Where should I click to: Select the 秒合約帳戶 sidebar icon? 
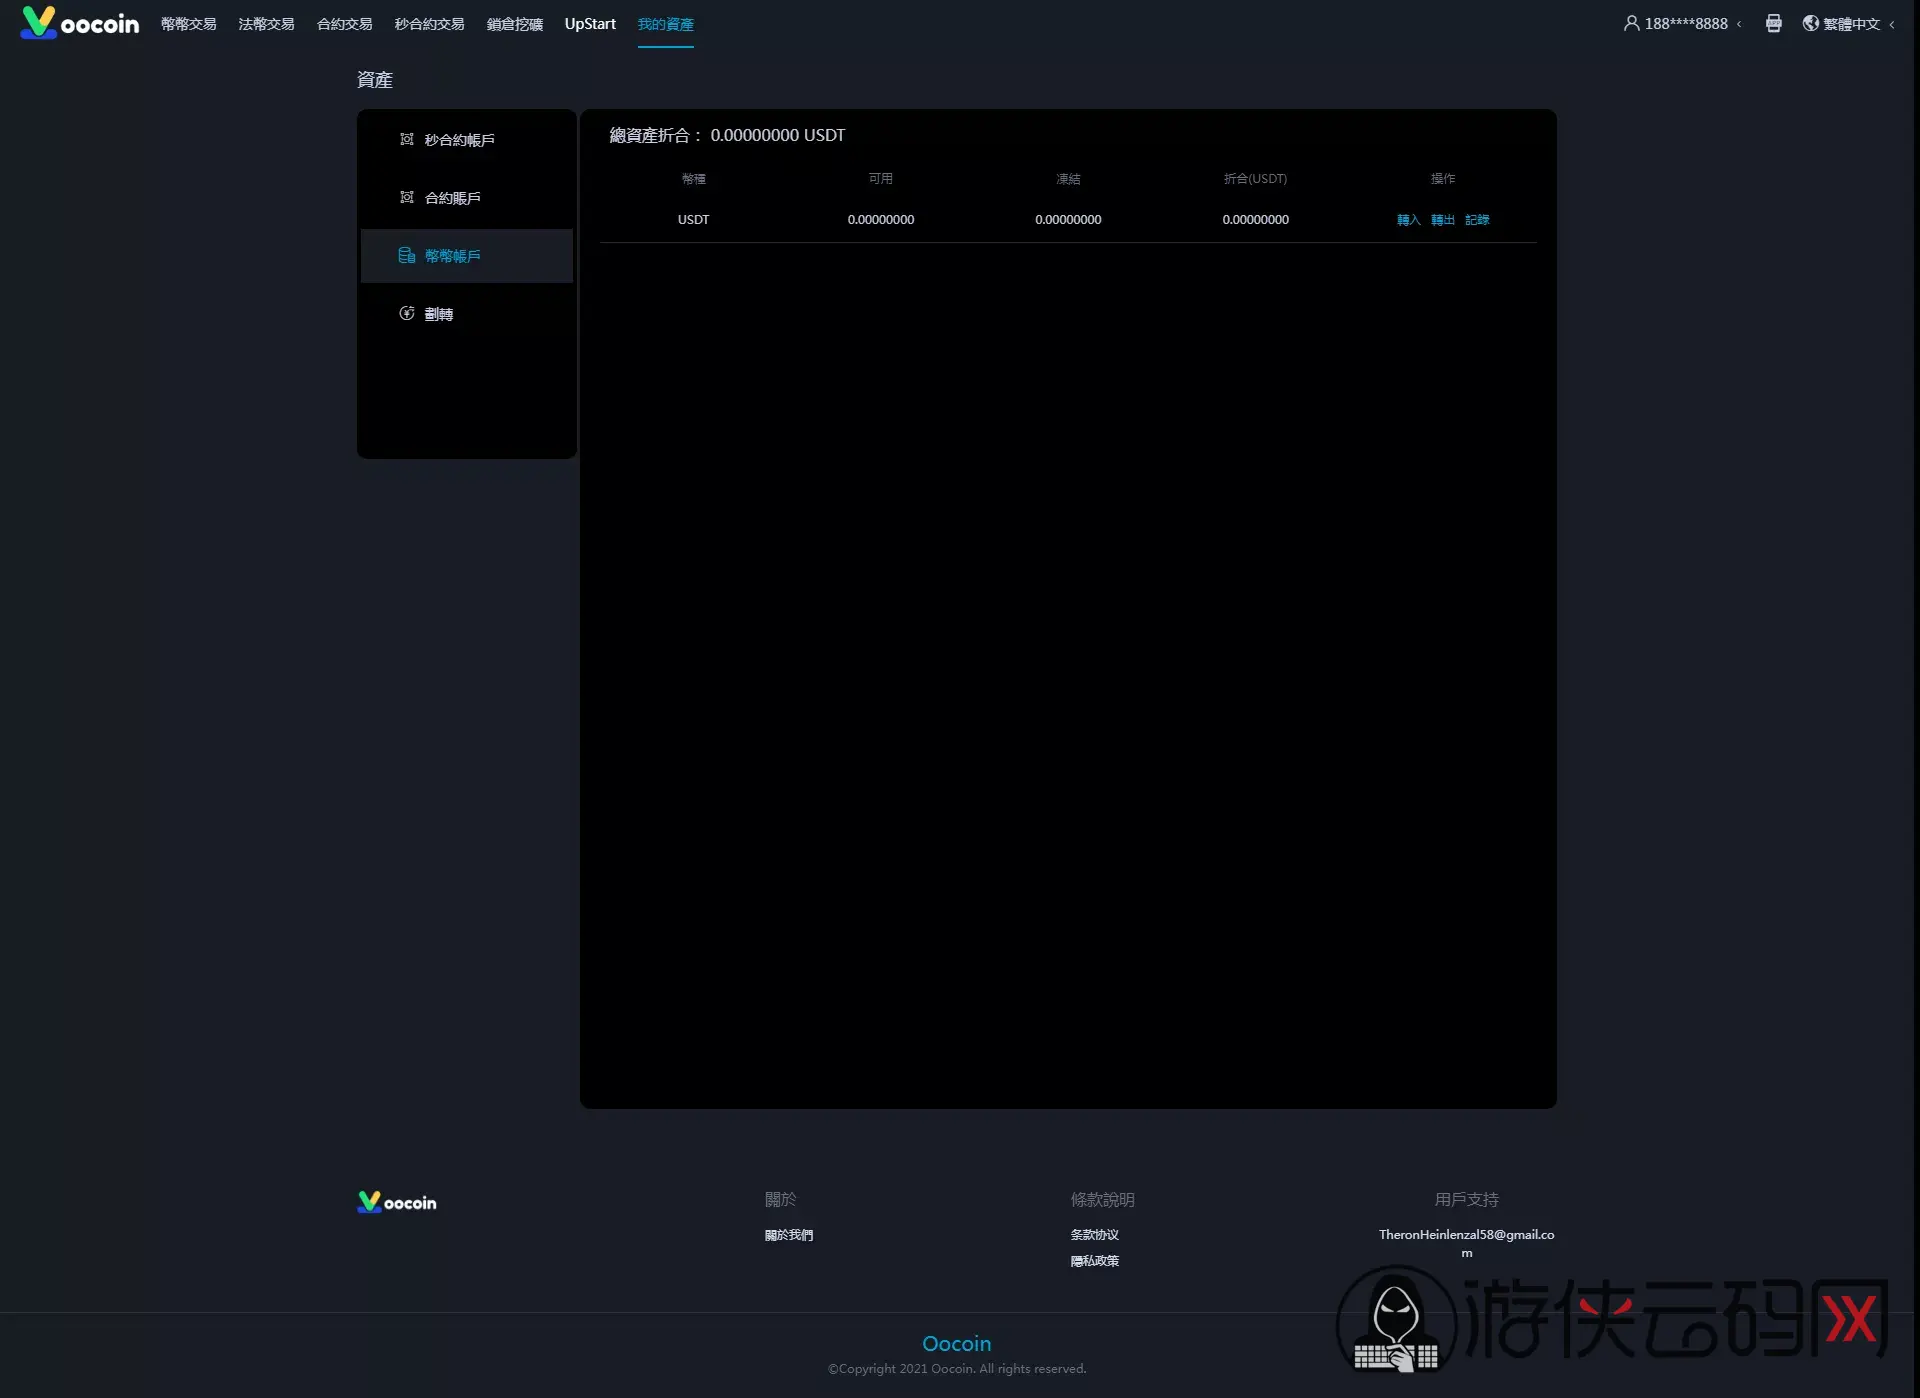pyautogui.click(x=407, y=139)
